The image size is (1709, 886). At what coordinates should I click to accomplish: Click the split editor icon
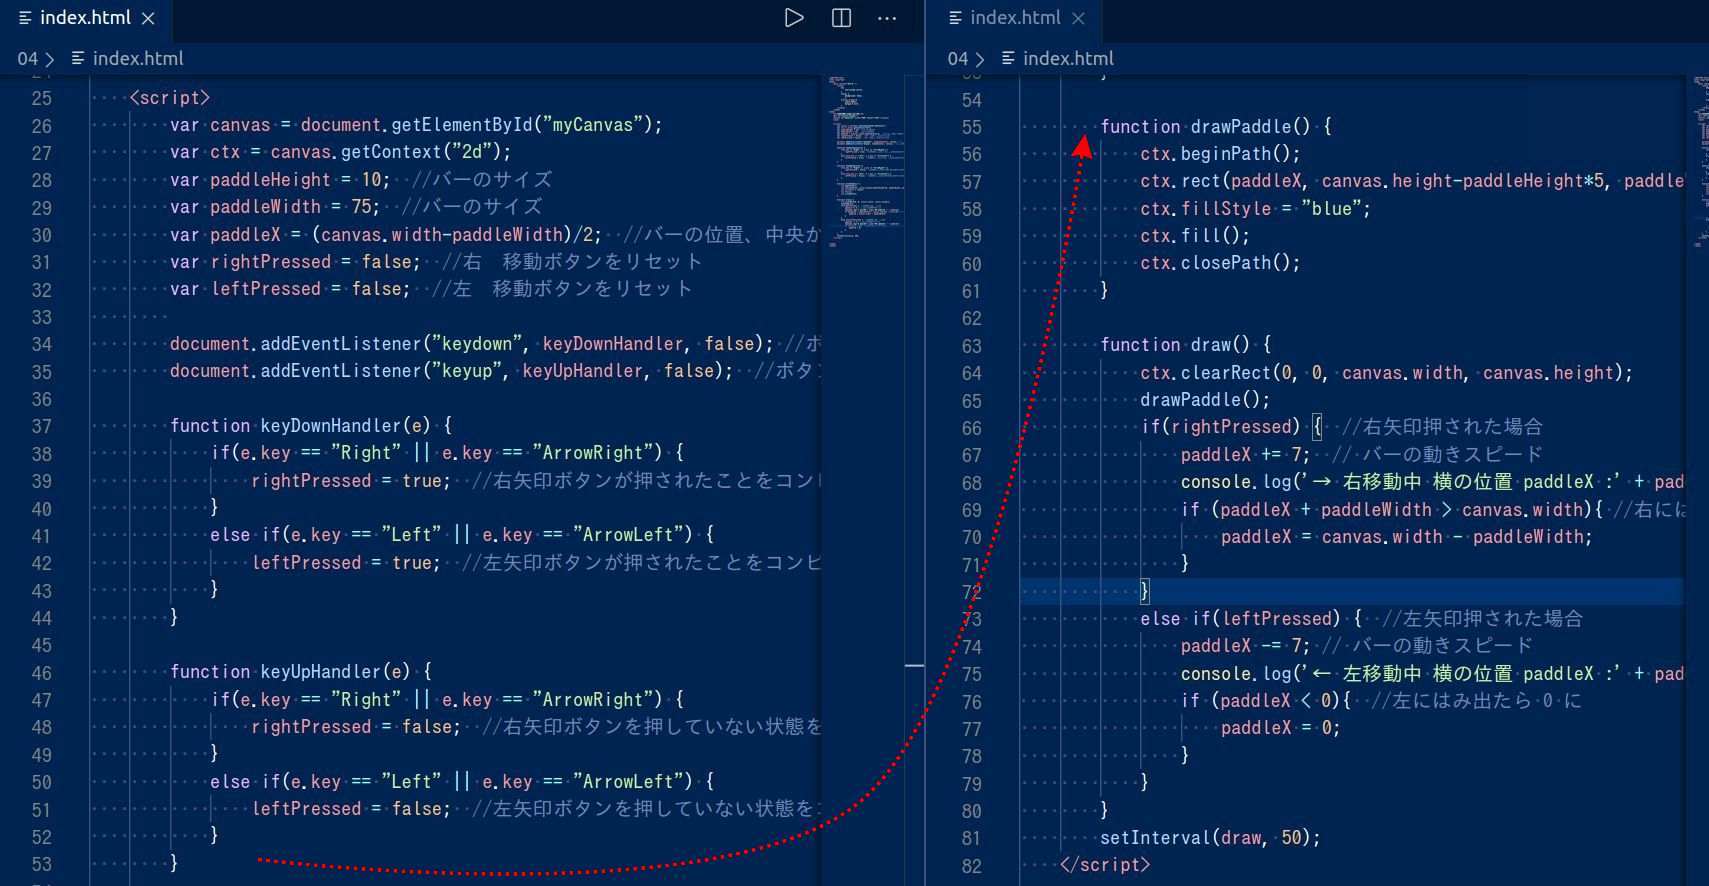point(842,18)
